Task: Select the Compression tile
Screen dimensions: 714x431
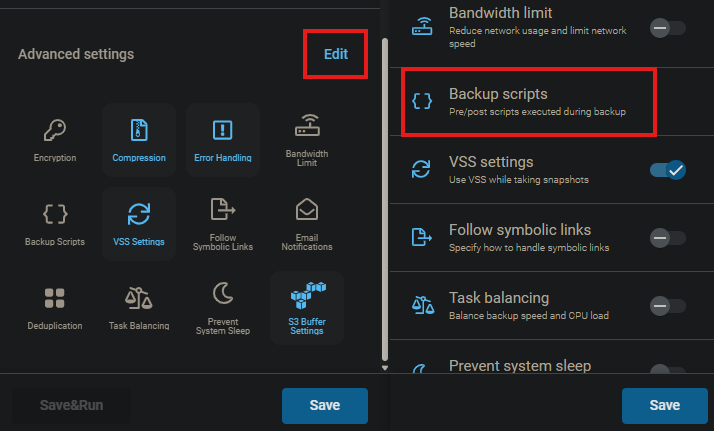Action: [x=139, y=139]
